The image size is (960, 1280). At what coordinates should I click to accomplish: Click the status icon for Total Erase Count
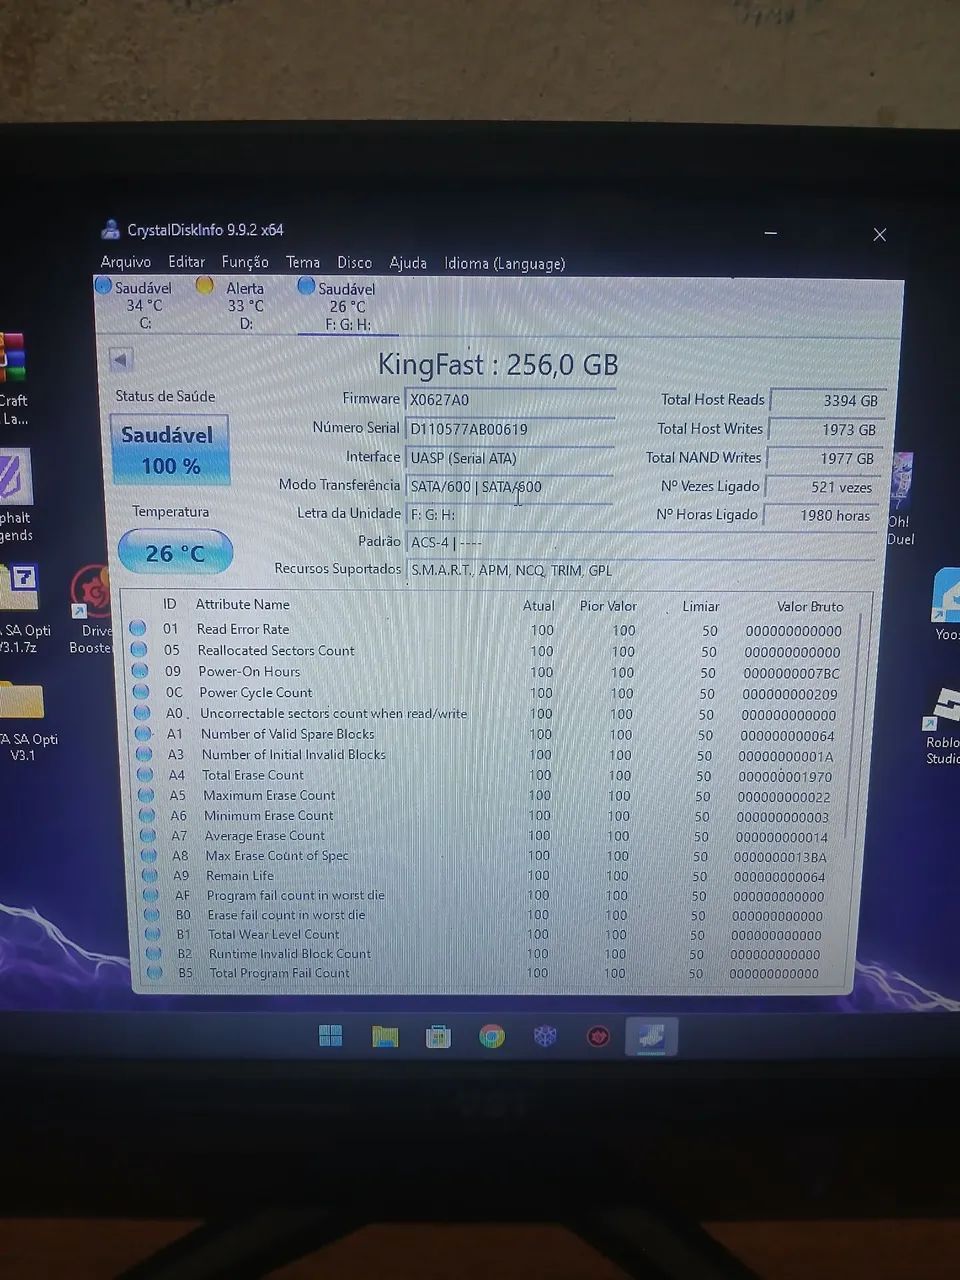pos(145,774)
